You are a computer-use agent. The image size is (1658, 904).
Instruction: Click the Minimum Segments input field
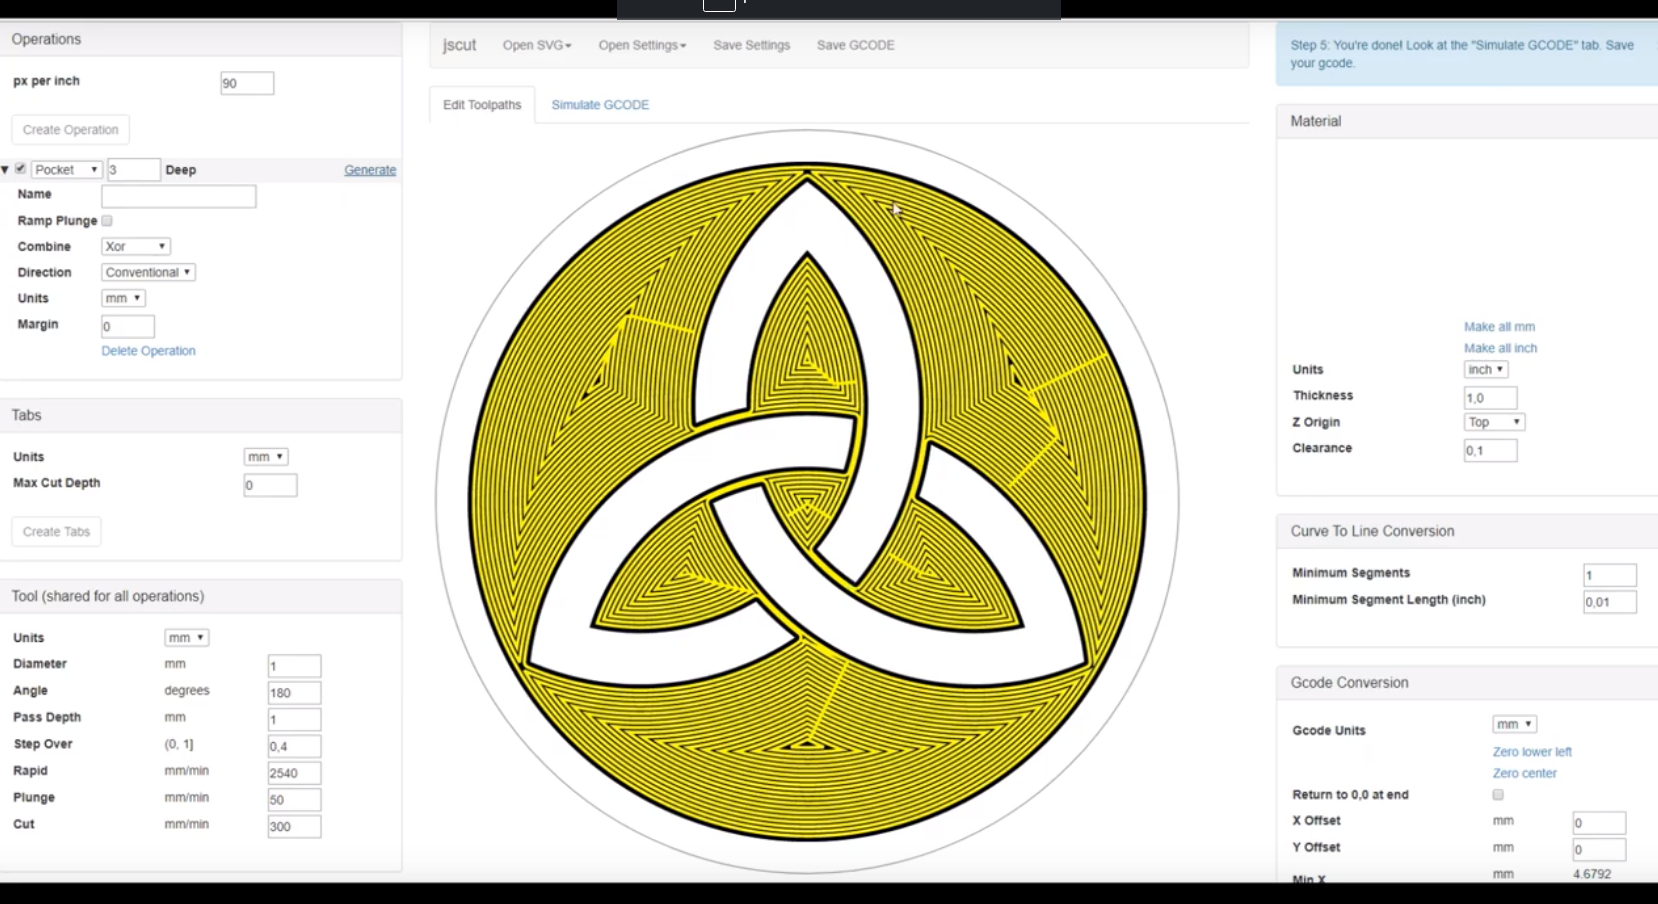[x=1610, y=575]
